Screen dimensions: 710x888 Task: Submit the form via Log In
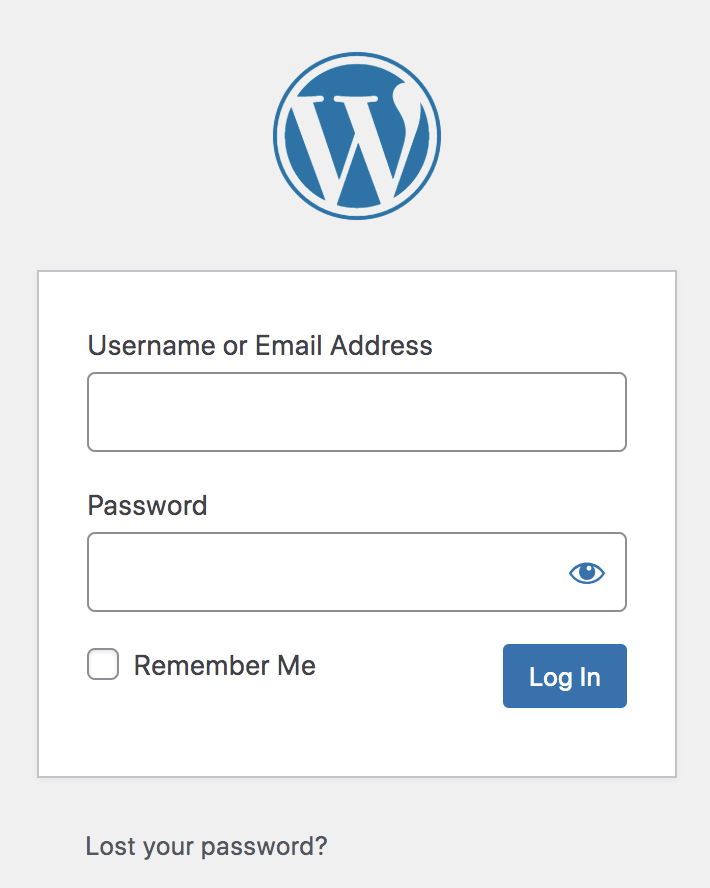pyautogui.click(x=564, y=676)
